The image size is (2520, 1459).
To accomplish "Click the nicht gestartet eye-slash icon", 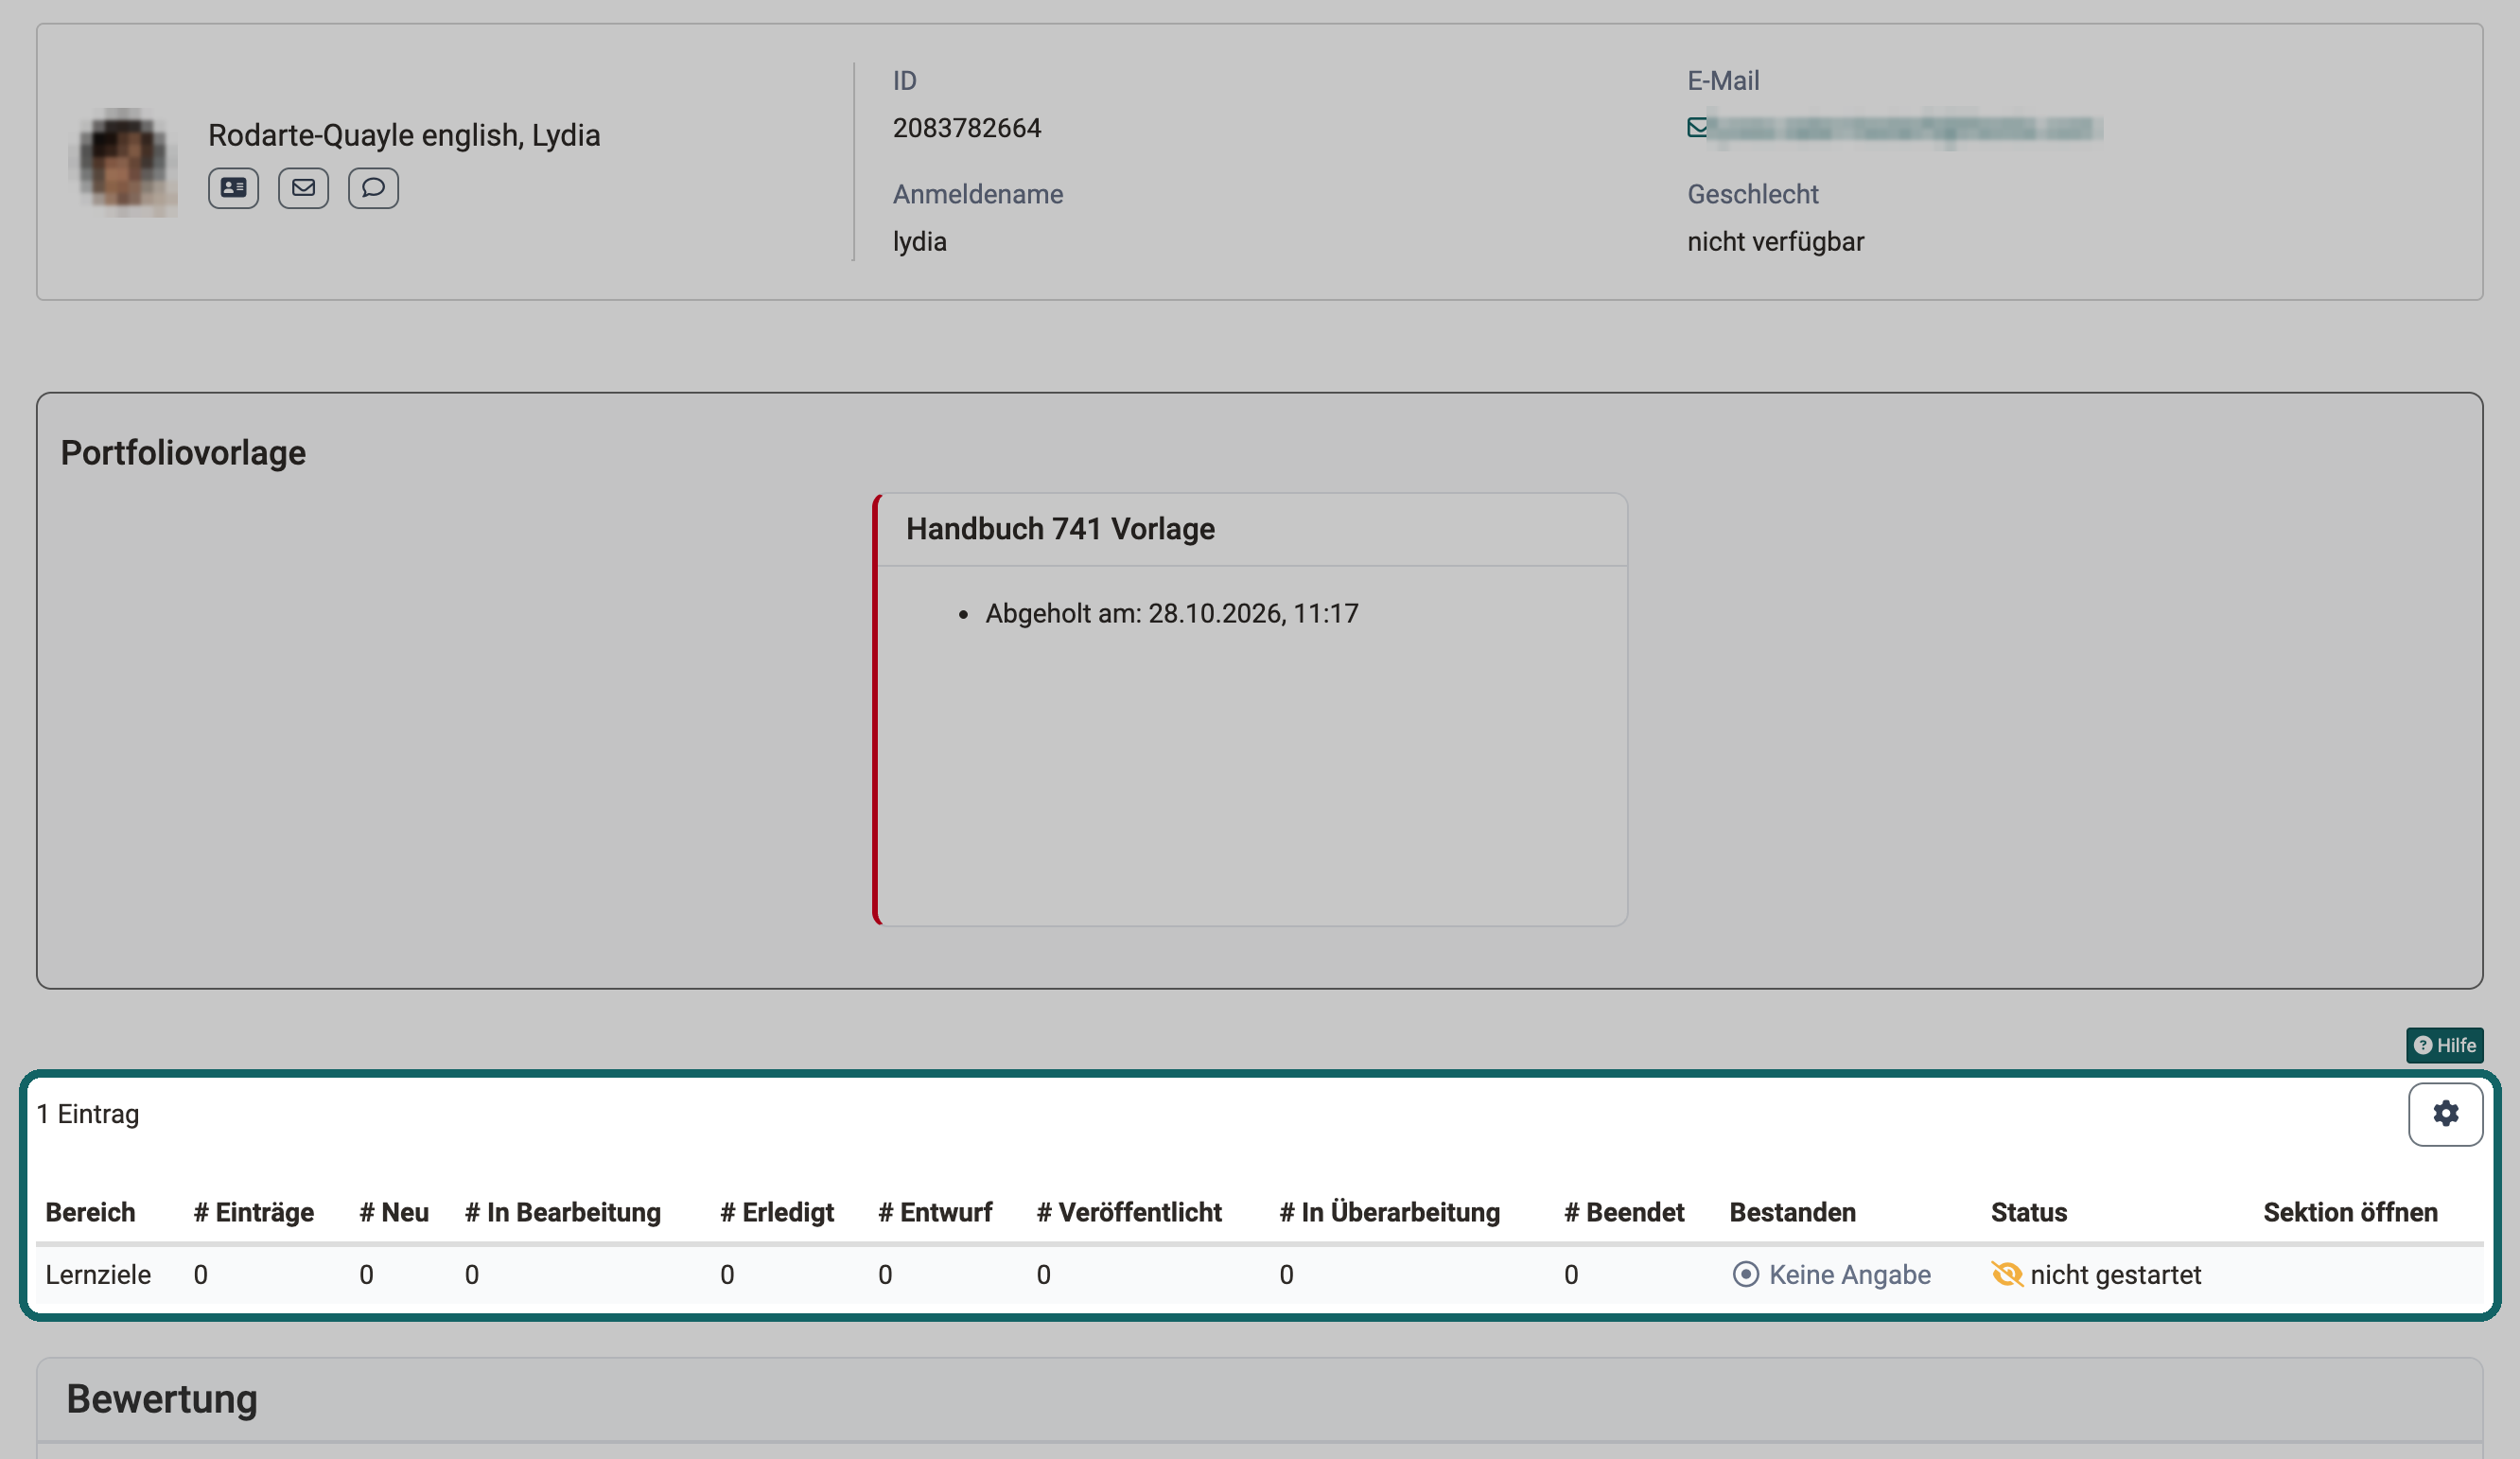I will 2006,1274.
